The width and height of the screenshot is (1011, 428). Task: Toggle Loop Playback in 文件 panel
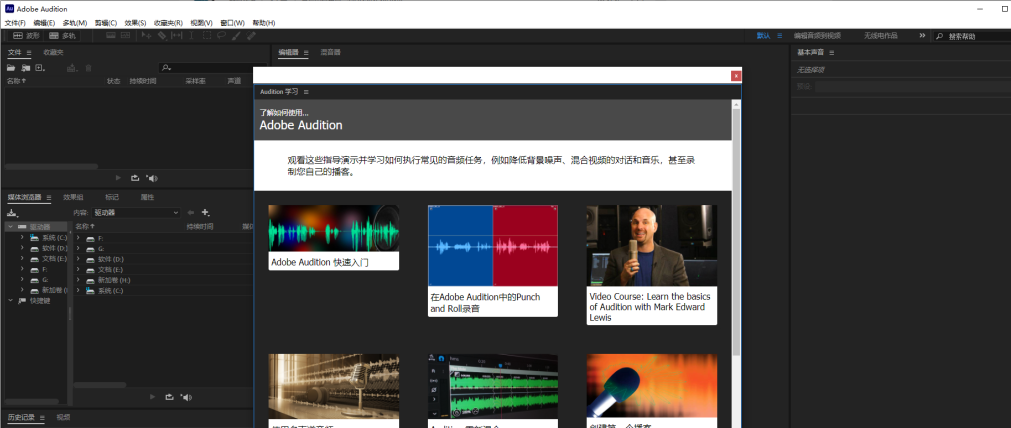point(135,178)
